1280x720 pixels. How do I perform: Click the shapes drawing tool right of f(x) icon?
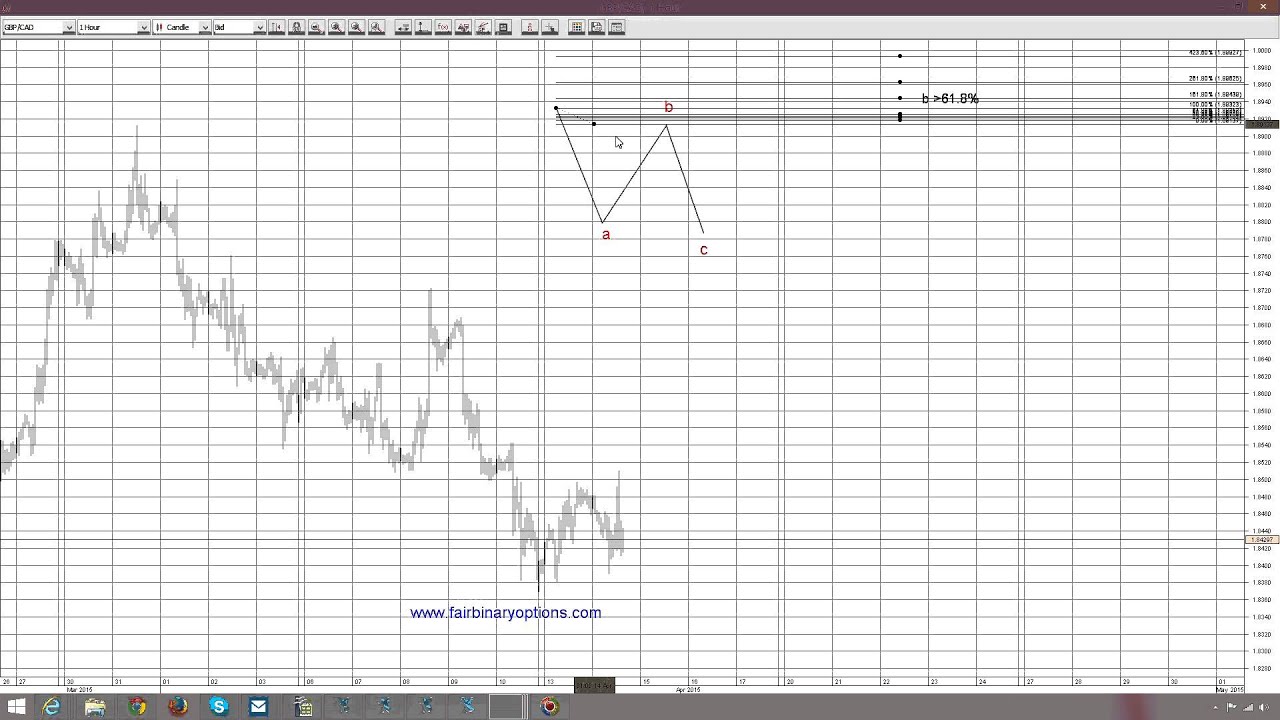463,27
